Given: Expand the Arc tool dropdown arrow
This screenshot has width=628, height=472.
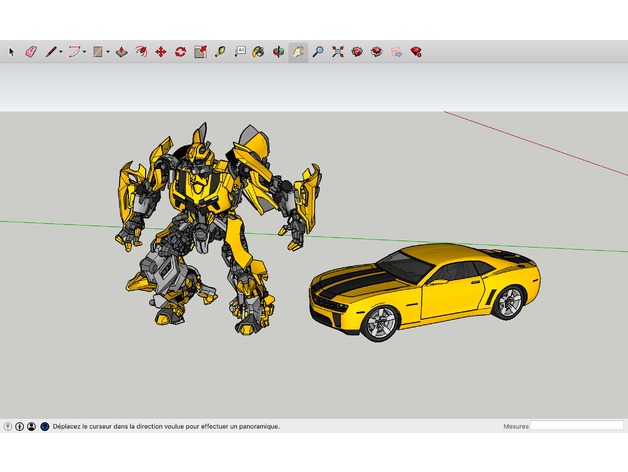Looking at the screenshot, I should click(85, 52).
